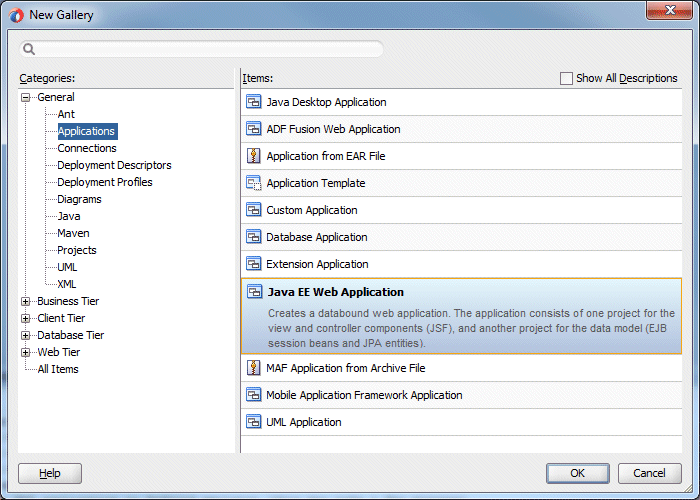Image resolution: width=700 pixels, height=500 pixels.
Task: Click the Java EE Web Application icon
Action: point(254,292)
